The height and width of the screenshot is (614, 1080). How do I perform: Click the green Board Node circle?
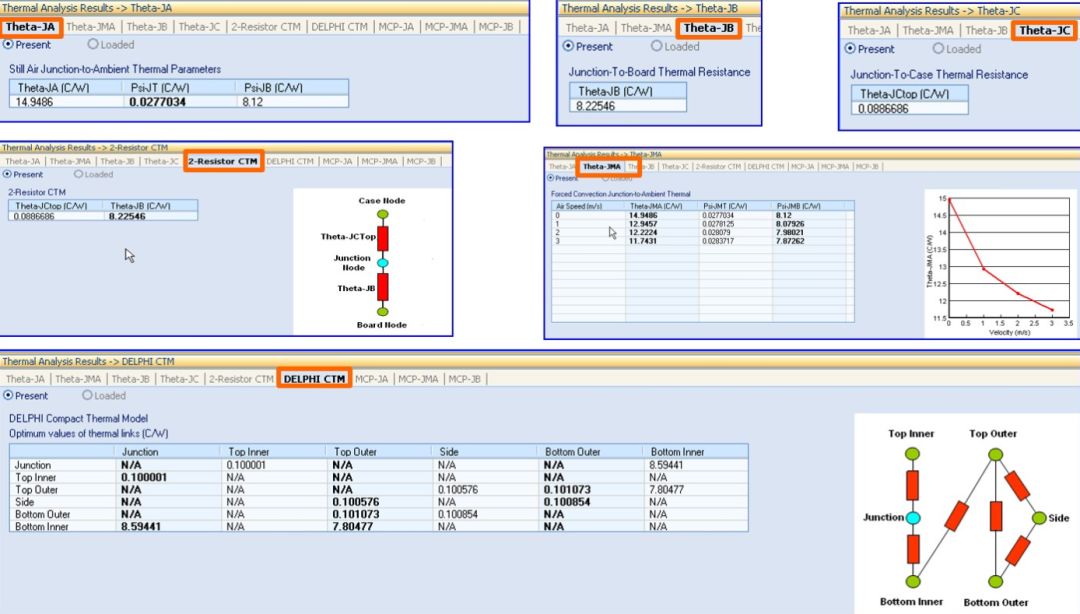click(x=382, y=312)
